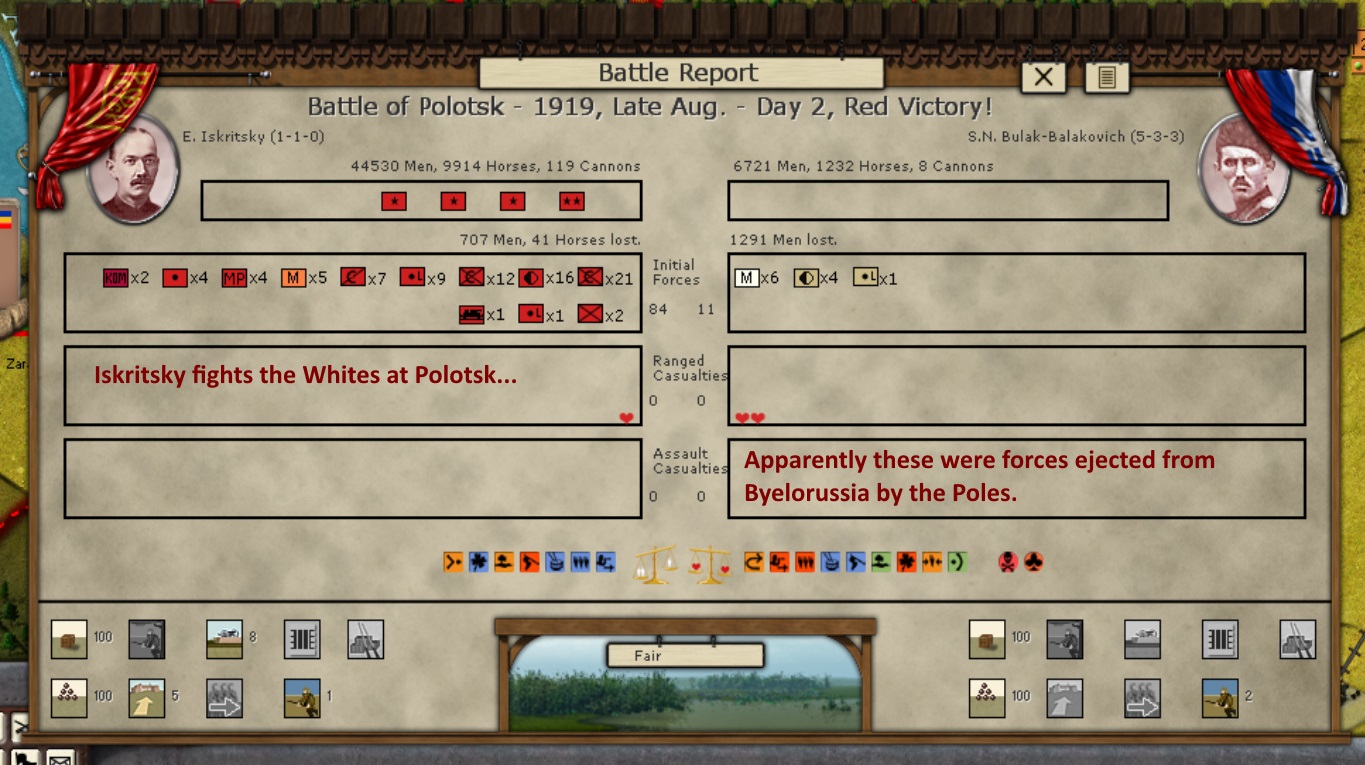Click the pink skull and crossbones icon

tap(1007, 562)
